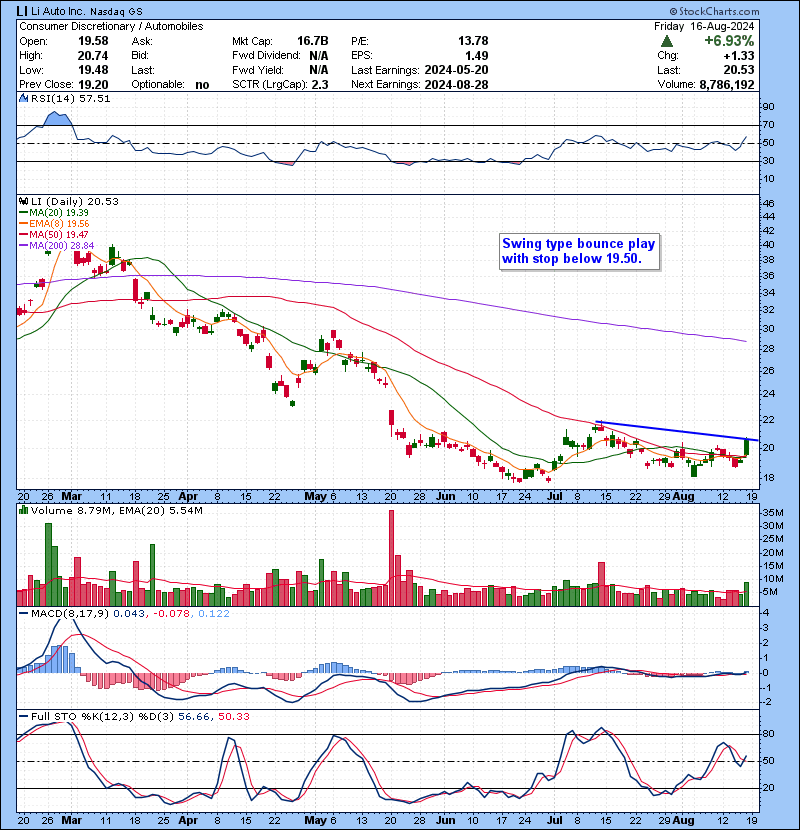Click the Nasdaq GS exchange label
The height and width of the screenshot is (830, 800).
[x=116, y=12]
